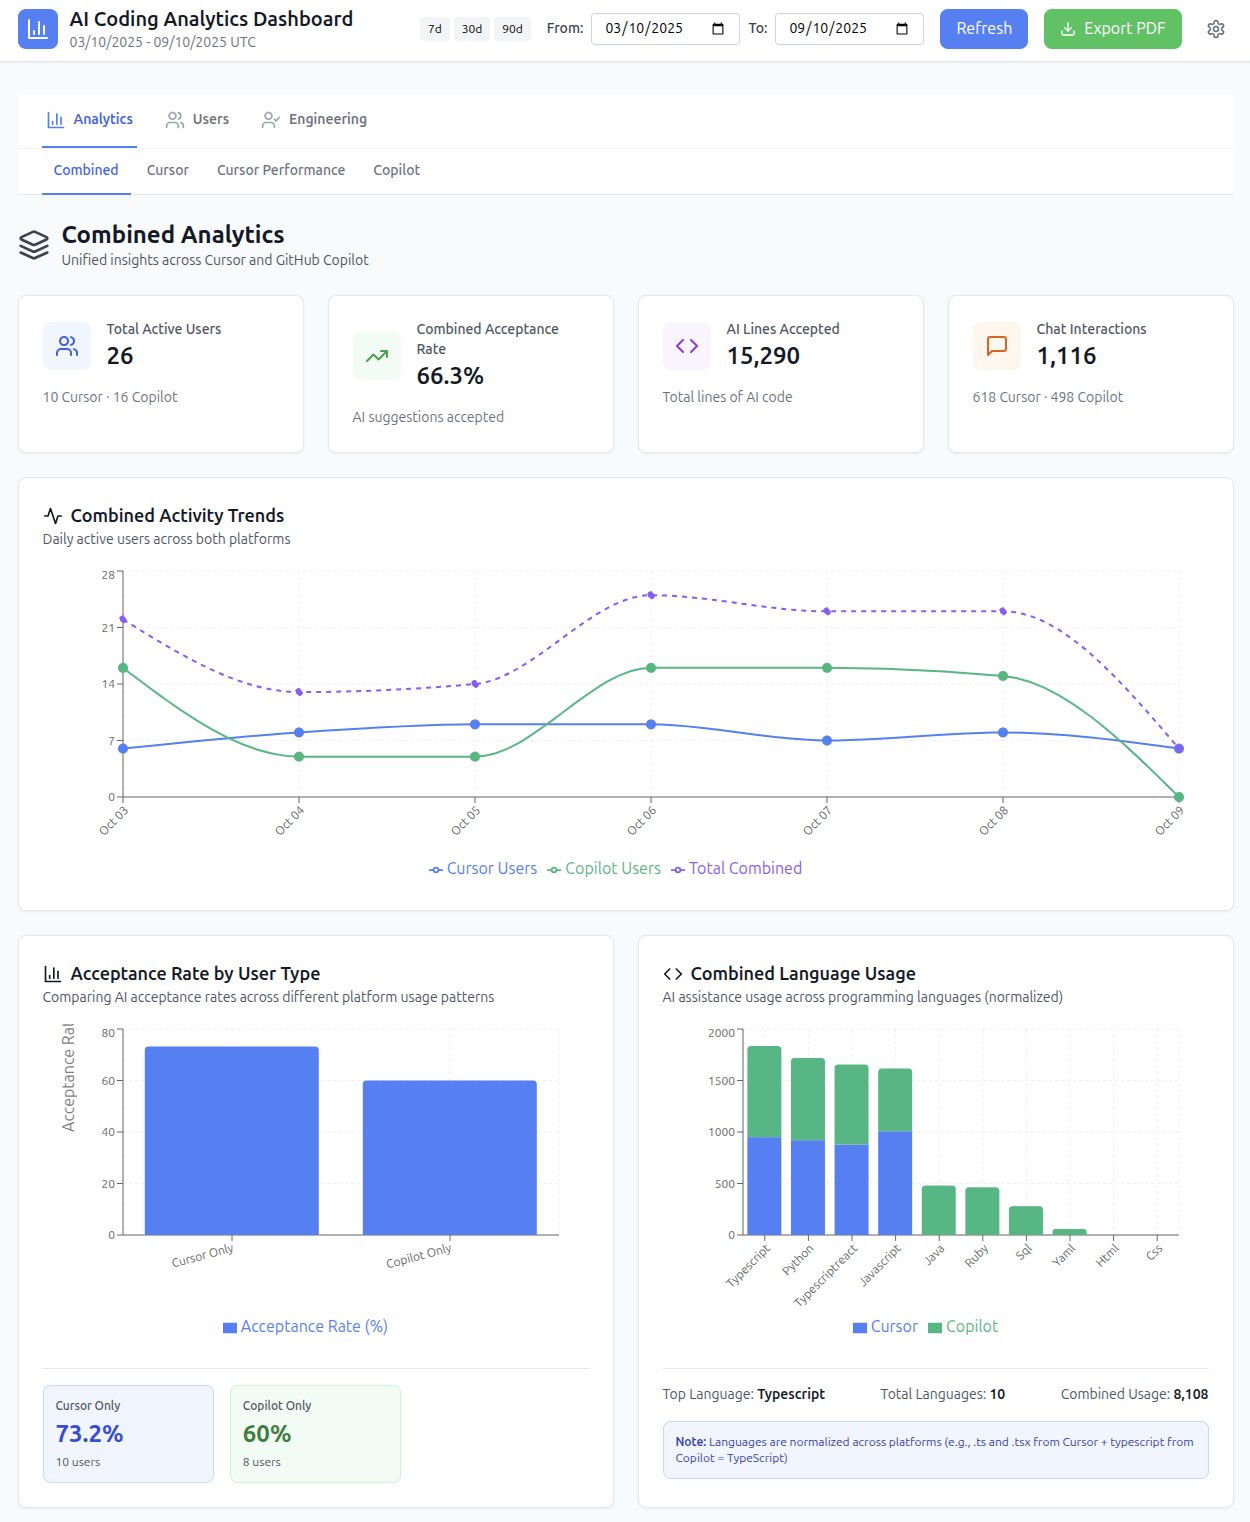Set range to 30d
Viewport: 1250px width, 1522px height.
472,29
